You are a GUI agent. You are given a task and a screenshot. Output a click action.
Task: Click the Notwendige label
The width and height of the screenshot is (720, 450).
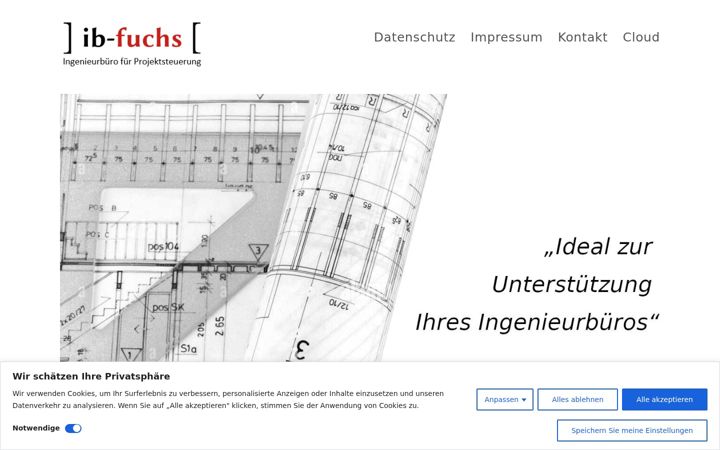tap(36, 428)
